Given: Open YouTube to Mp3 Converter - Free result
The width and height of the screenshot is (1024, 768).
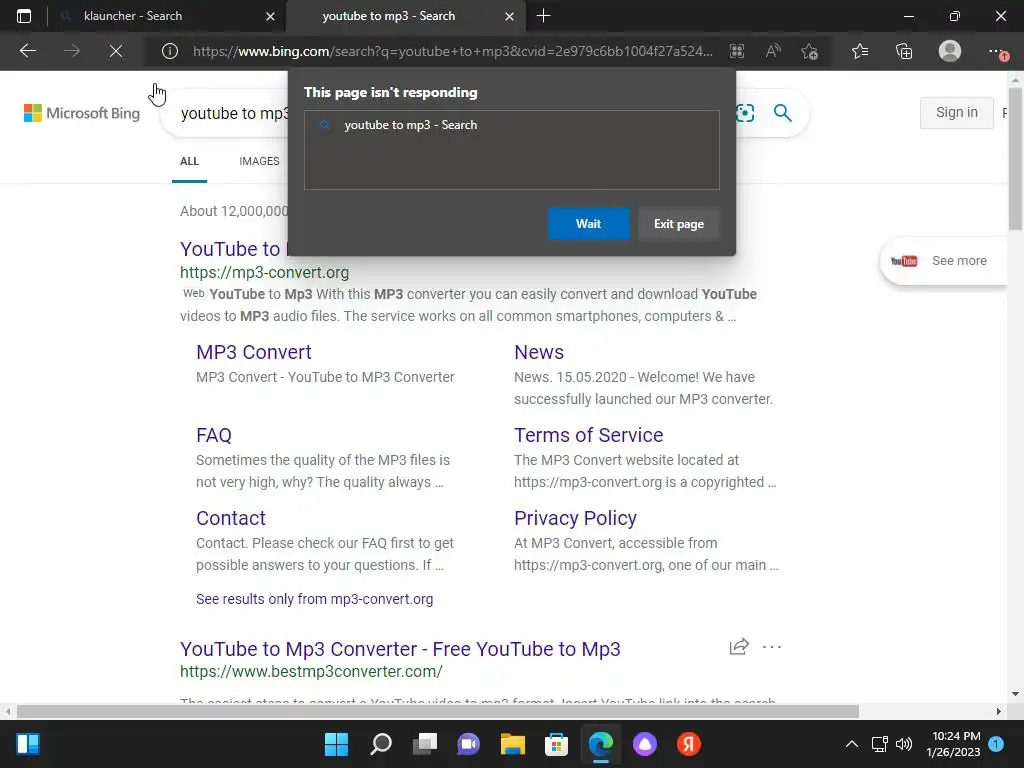Looking at the screenshot, I should point(400,649).
